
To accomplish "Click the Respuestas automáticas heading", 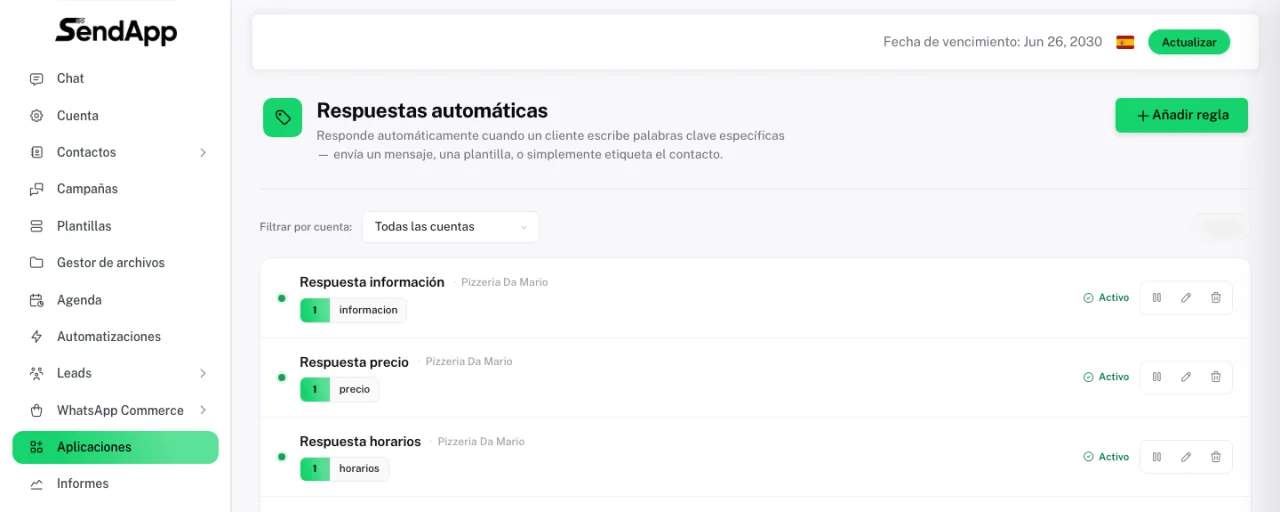I will pyautogui.click(x=432, y=111).
